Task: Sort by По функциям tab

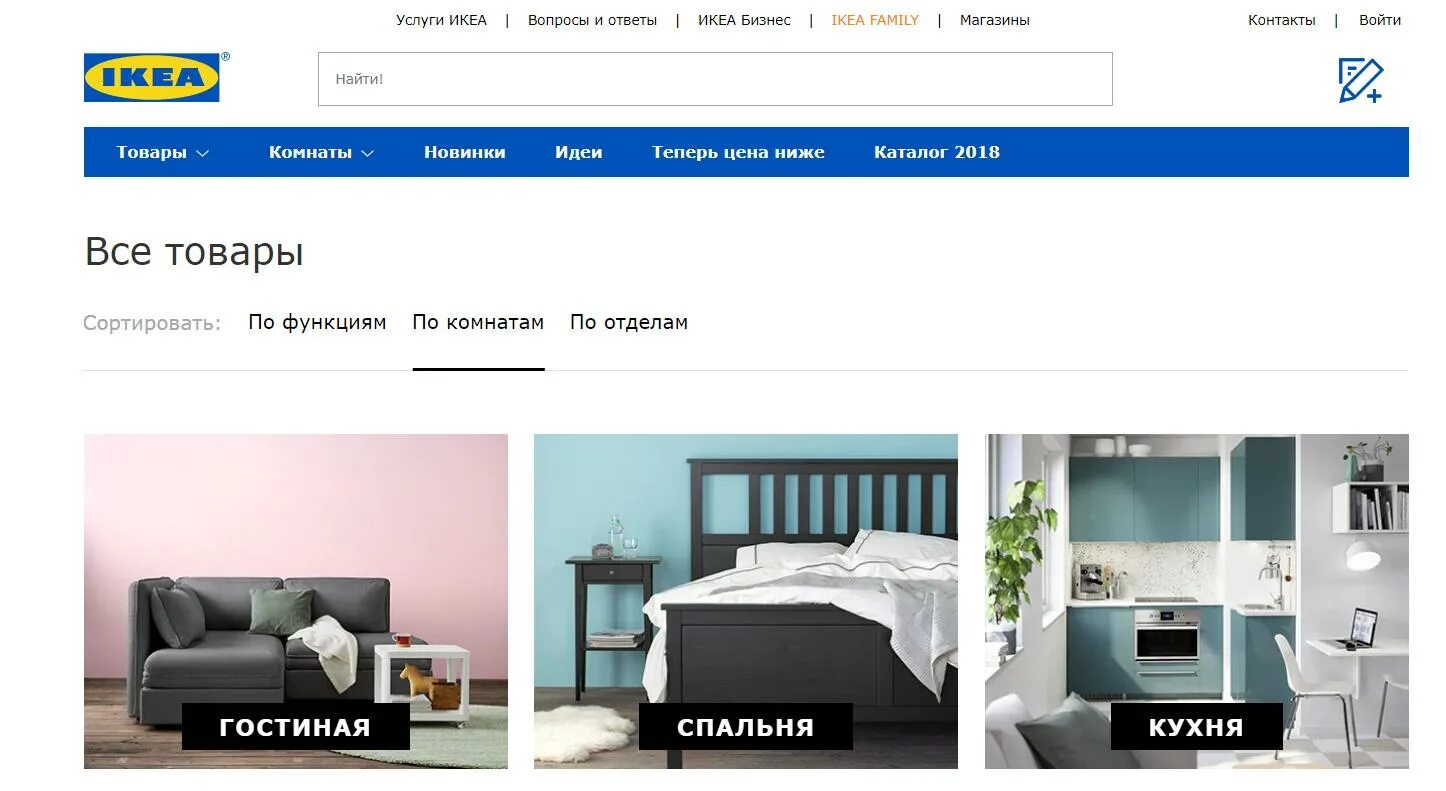Action: 317,323
